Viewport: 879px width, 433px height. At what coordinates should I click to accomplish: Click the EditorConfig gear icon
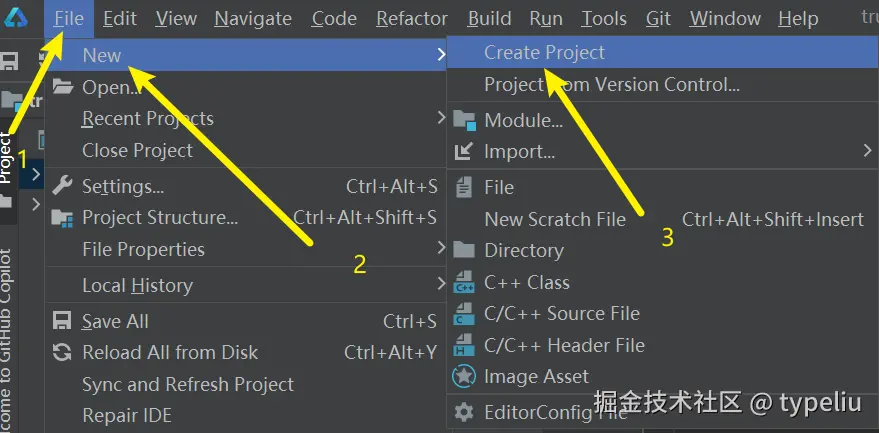coord(464,411)
